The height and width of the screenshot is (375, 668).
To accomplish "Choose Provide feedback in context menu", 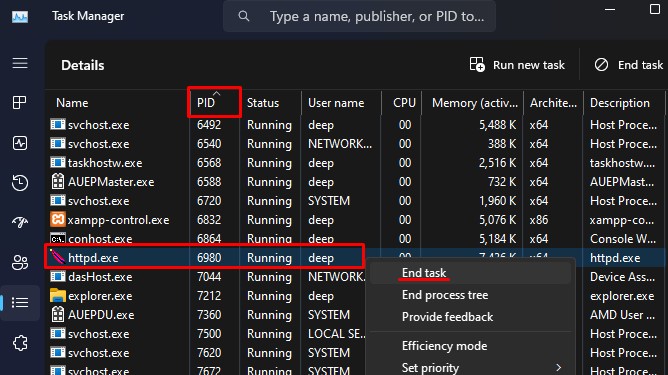I will tap(470, 317).
